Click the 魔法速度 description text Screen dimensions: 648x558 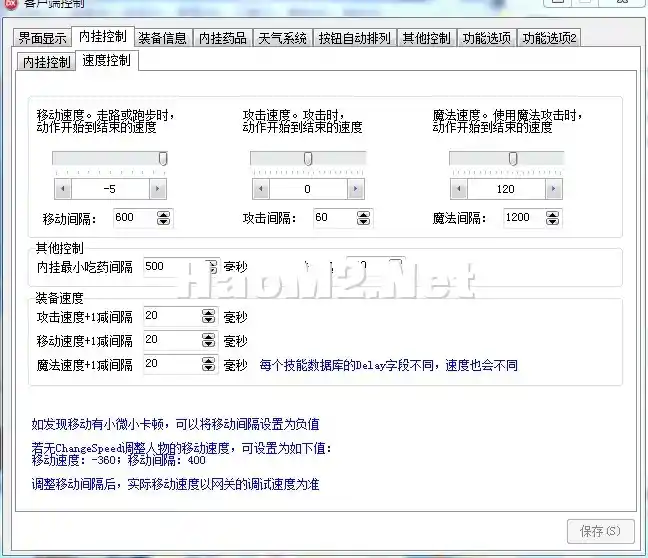[x=507, y=121]
